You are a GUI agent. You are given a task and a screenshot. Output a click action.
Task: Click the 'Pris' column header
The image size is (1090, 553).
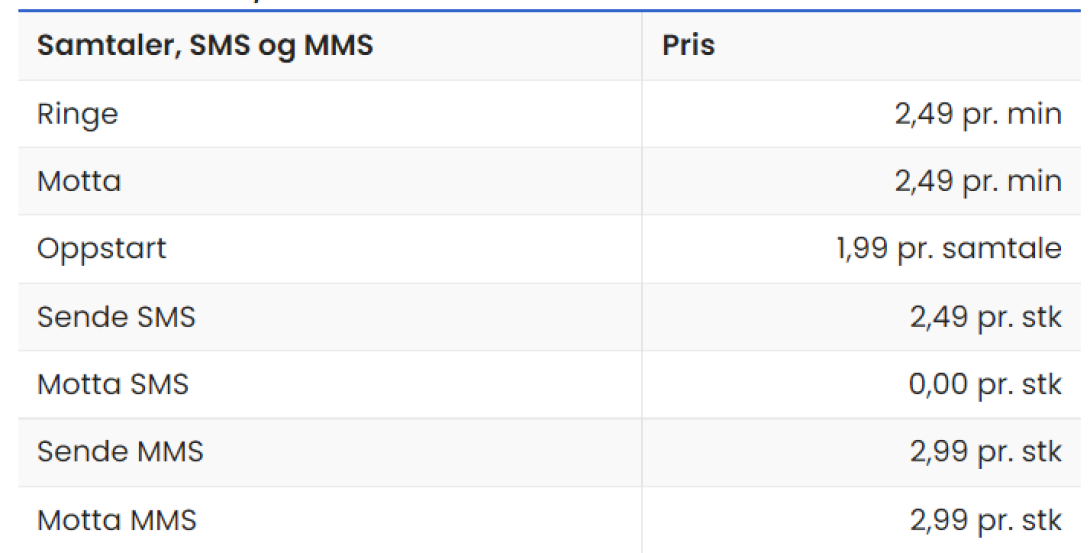[688, 45]
